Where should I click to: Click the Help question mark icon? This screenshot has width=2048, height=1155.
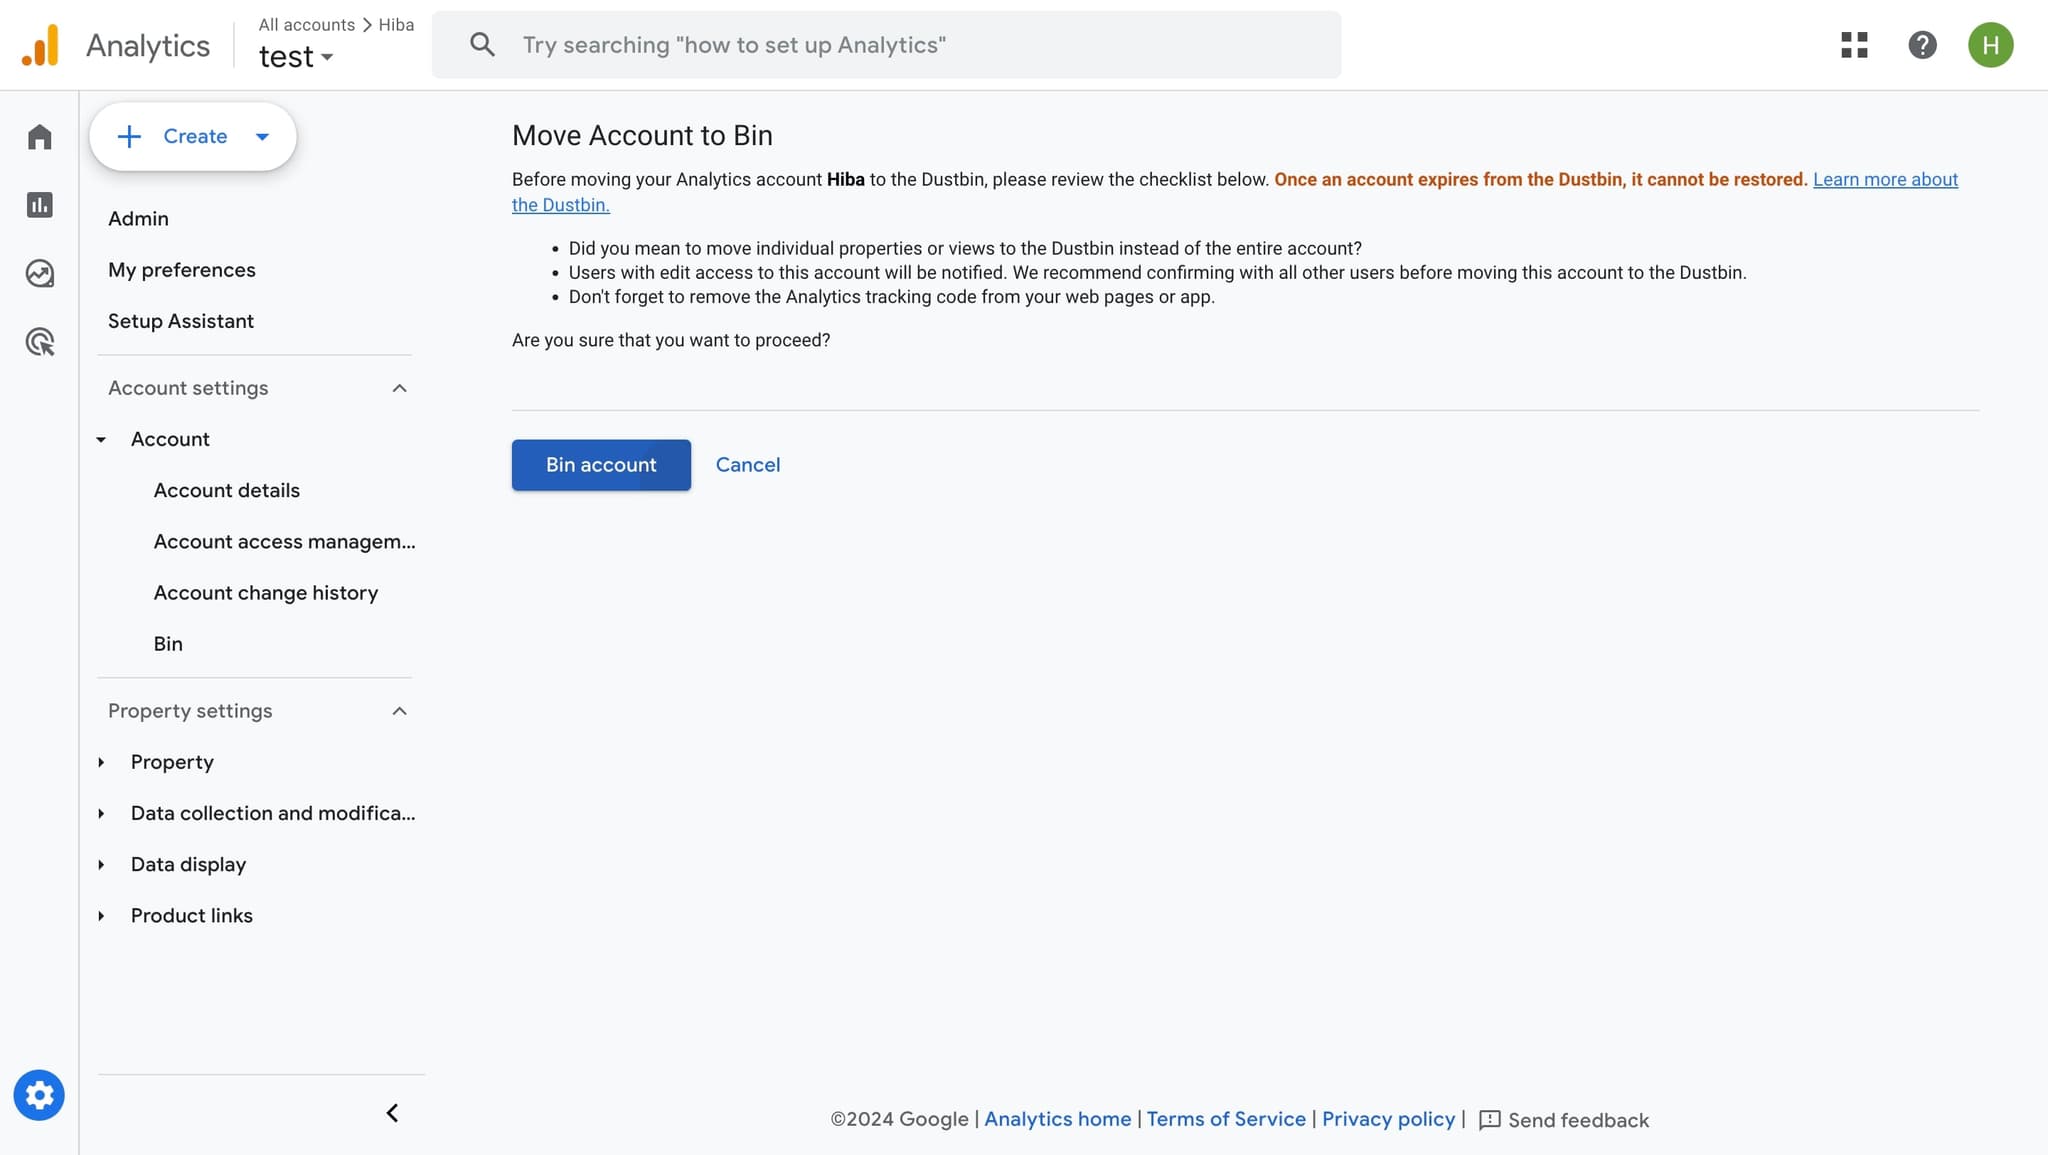tap(1922, 45)
